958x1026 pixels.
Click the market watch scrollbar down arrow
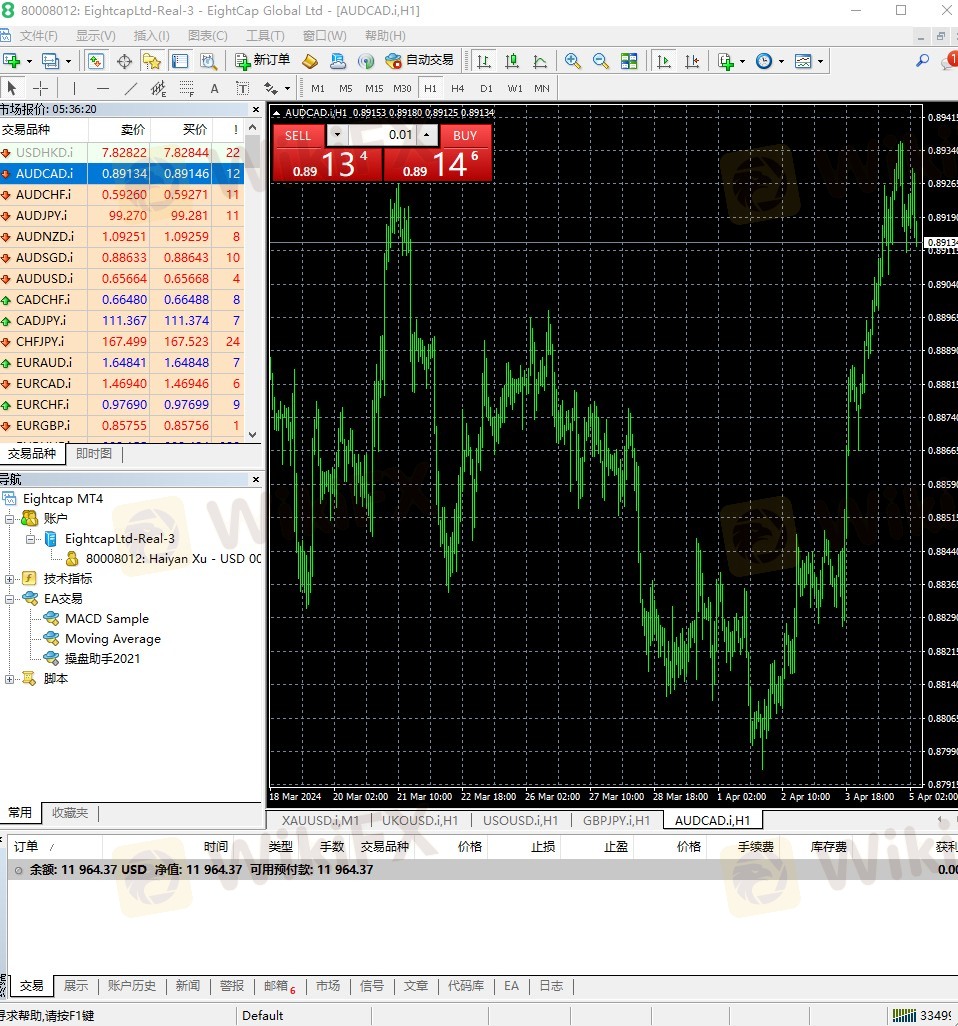(x=253, y=434)
